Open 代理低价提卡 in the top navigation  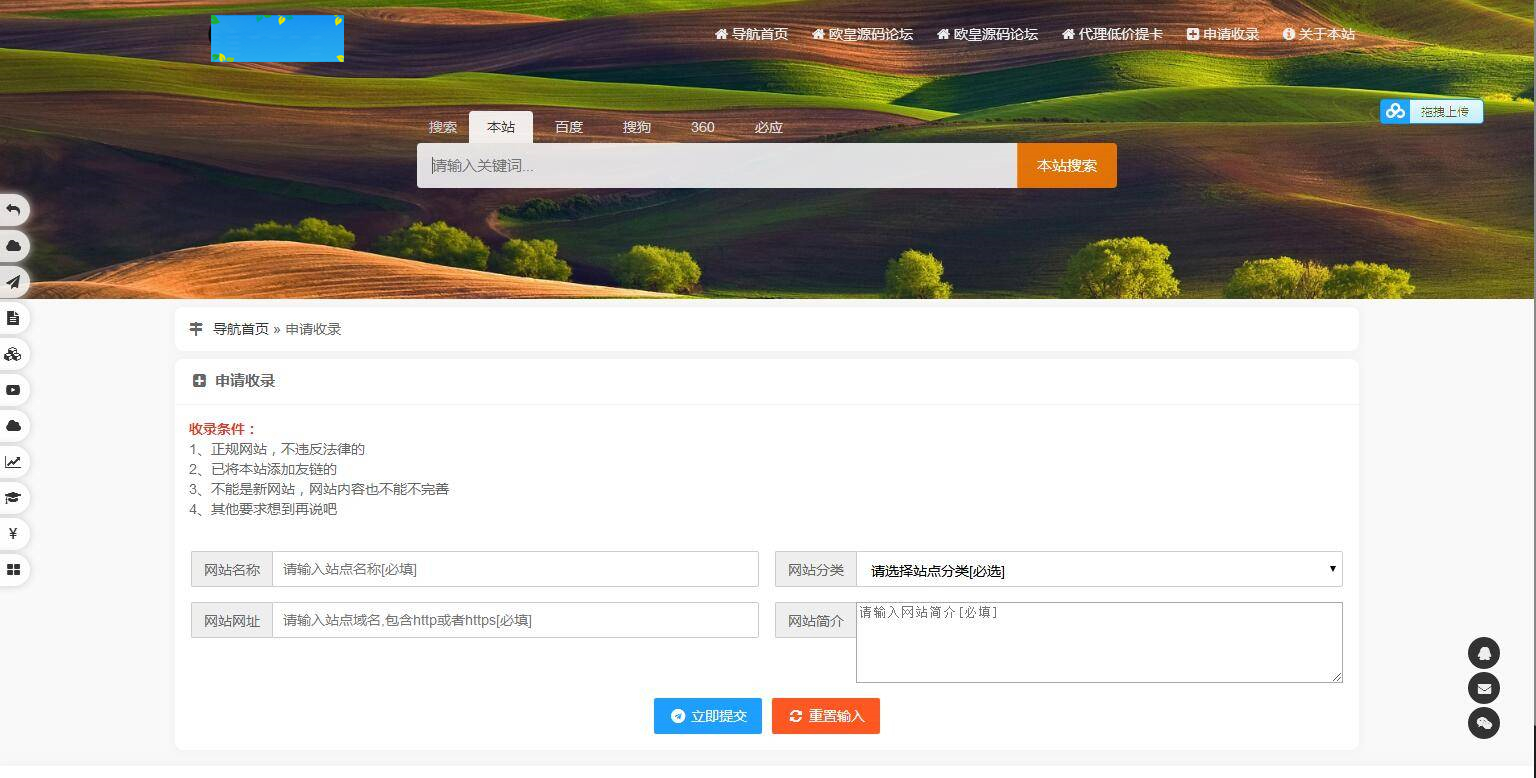[1112, 33]
